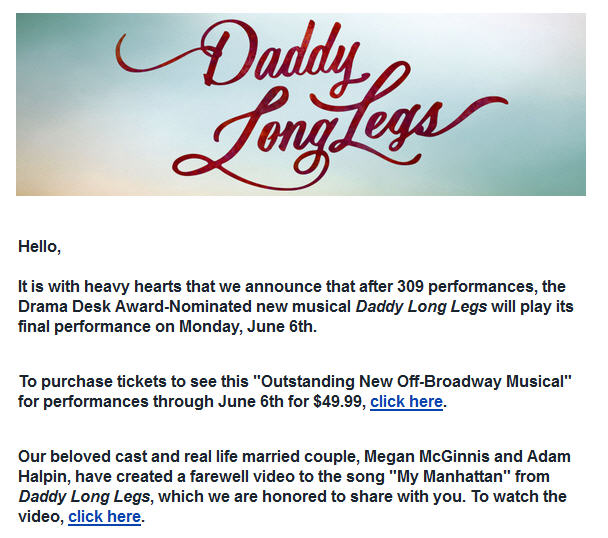This screenshot has height=538, width=608.
Task: Open the farewell video "click here" link
Action: click(x=104, y=517)
